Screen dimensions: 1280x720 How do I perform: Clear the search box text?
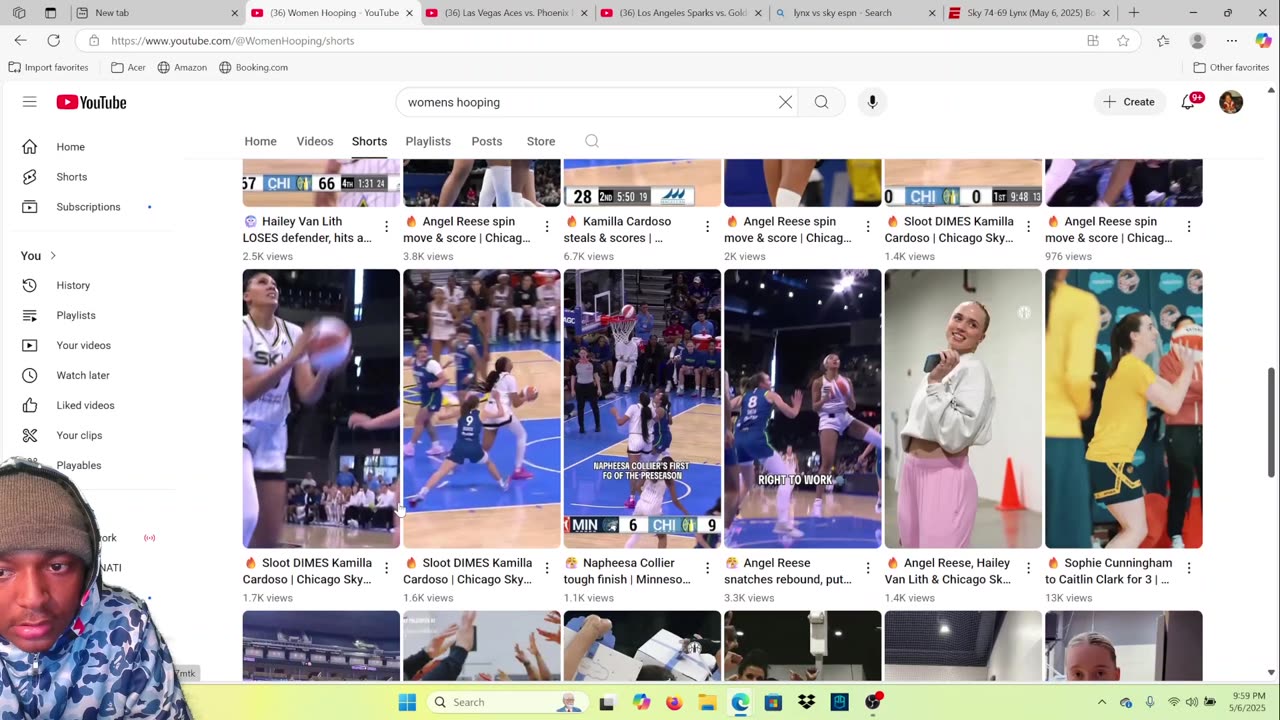pyautogui.click(x=785, y=102)
